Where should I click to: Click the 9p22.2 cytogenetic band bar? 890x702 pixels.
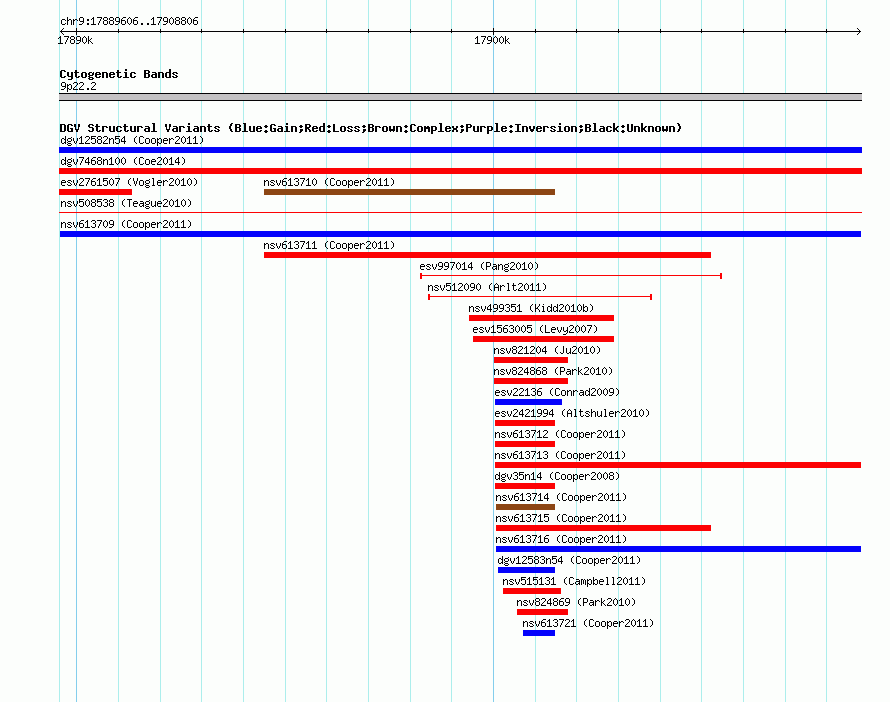point(460,97)
